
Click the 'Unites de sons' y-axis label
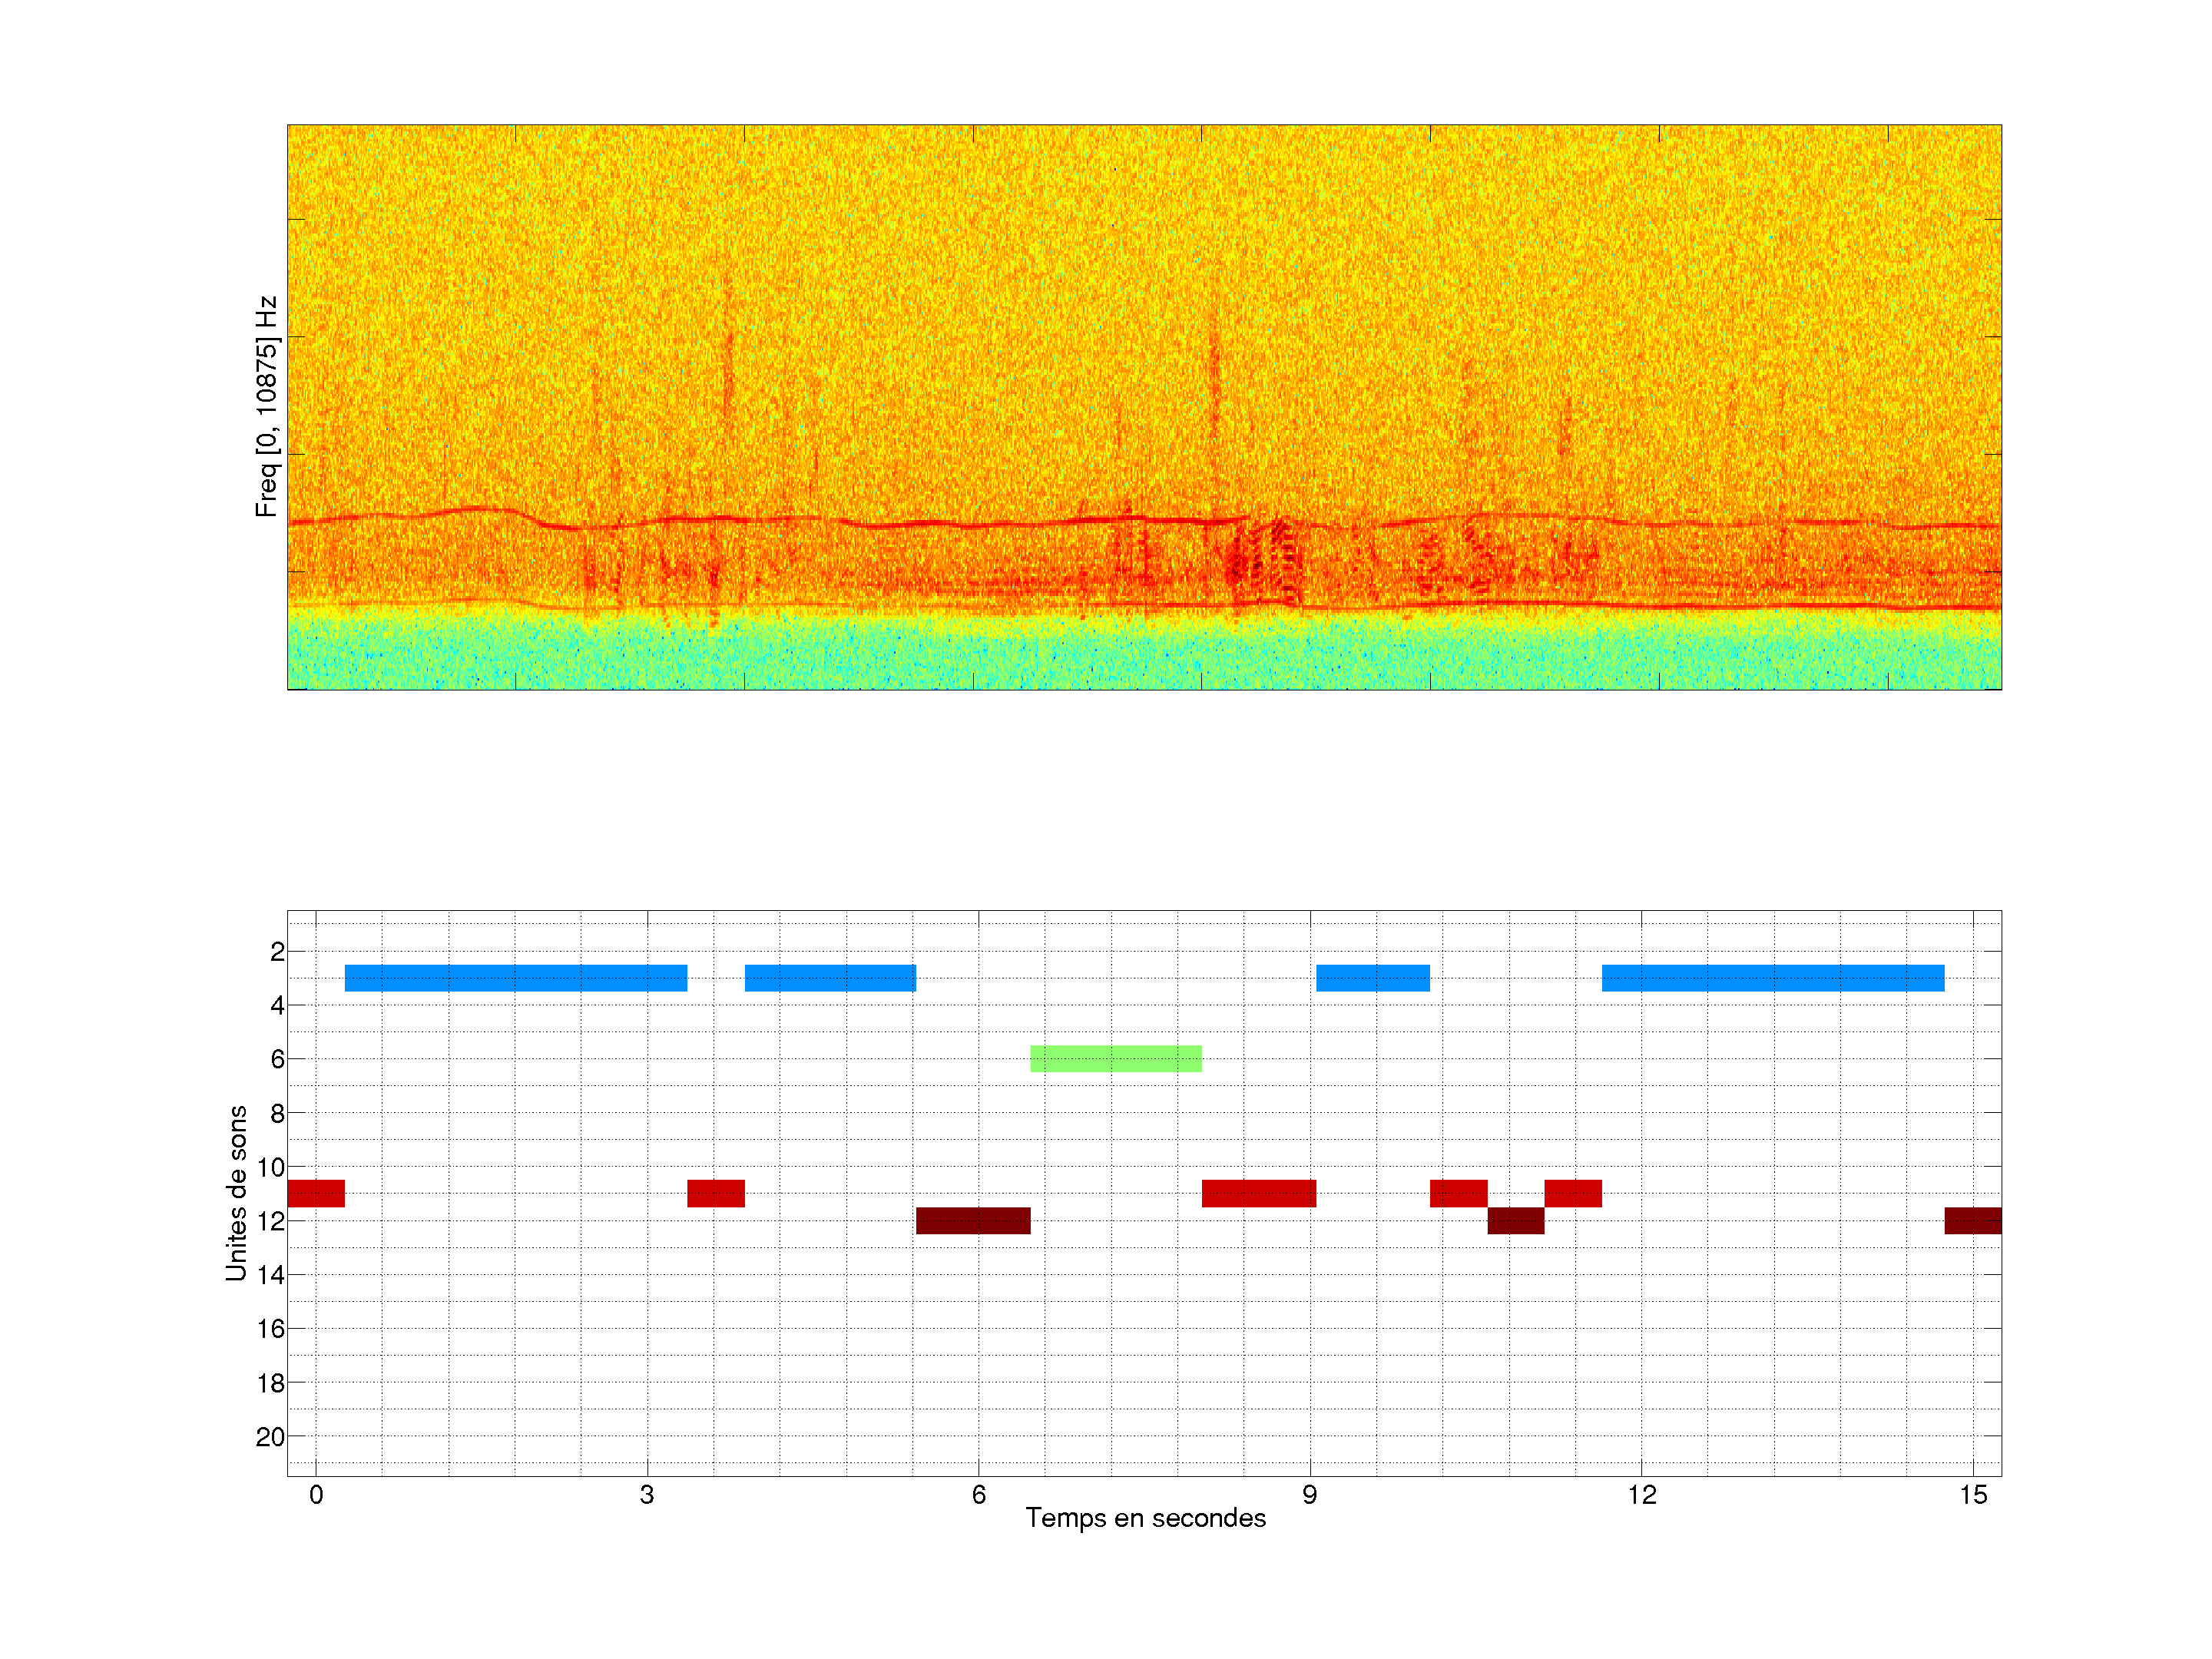[237, 1192]
